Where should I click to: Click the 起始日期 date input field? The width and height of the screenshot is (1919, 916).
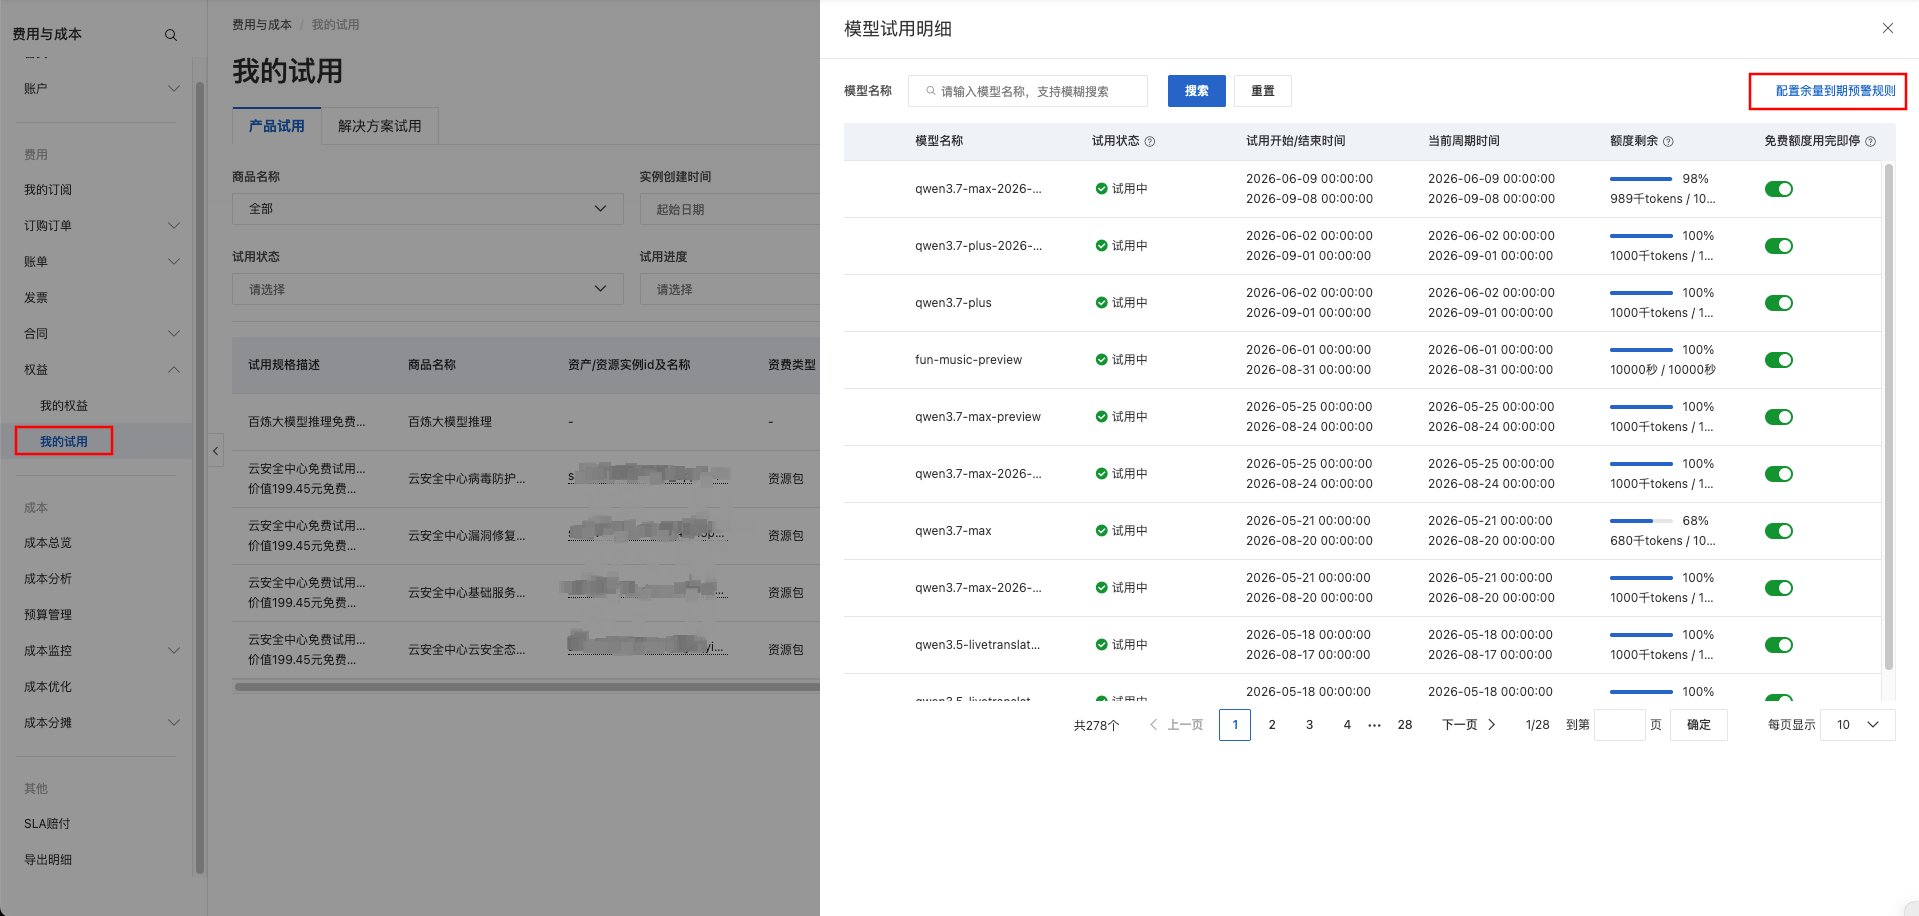[729, 209]
